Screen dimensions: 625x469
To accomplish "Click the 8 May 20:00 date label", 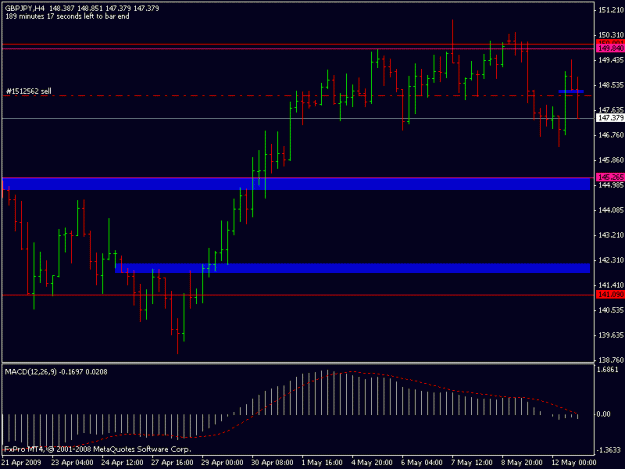I will 522,462.
